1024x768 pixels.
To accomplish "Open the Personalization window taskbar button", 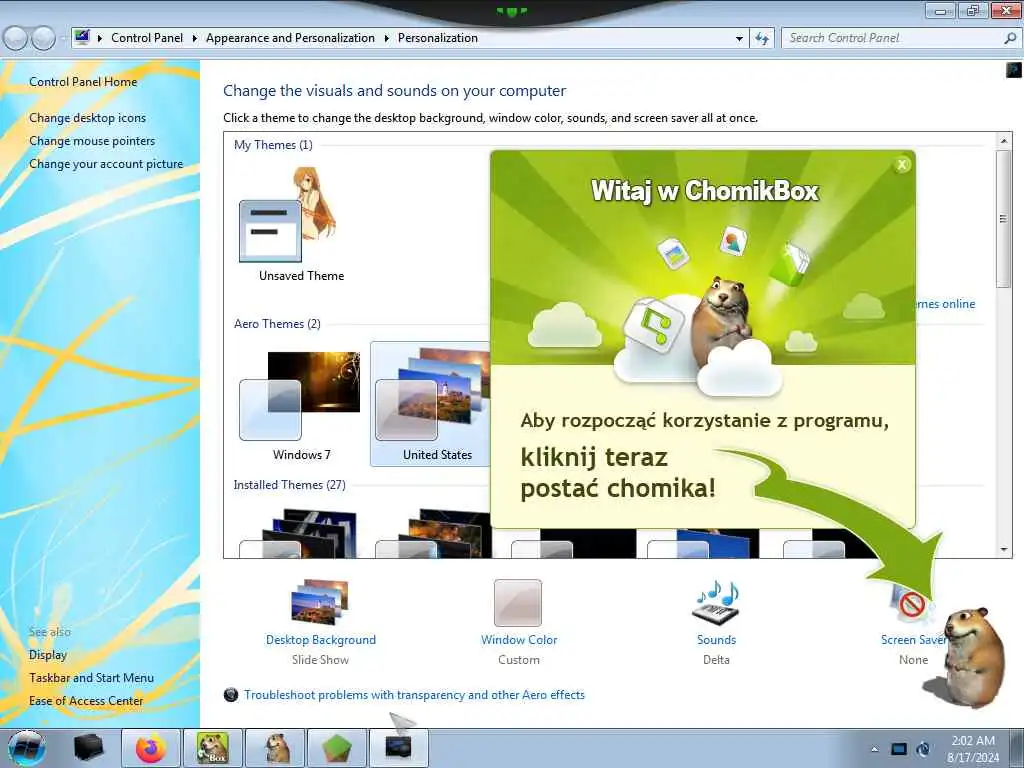I will [399, 748].
